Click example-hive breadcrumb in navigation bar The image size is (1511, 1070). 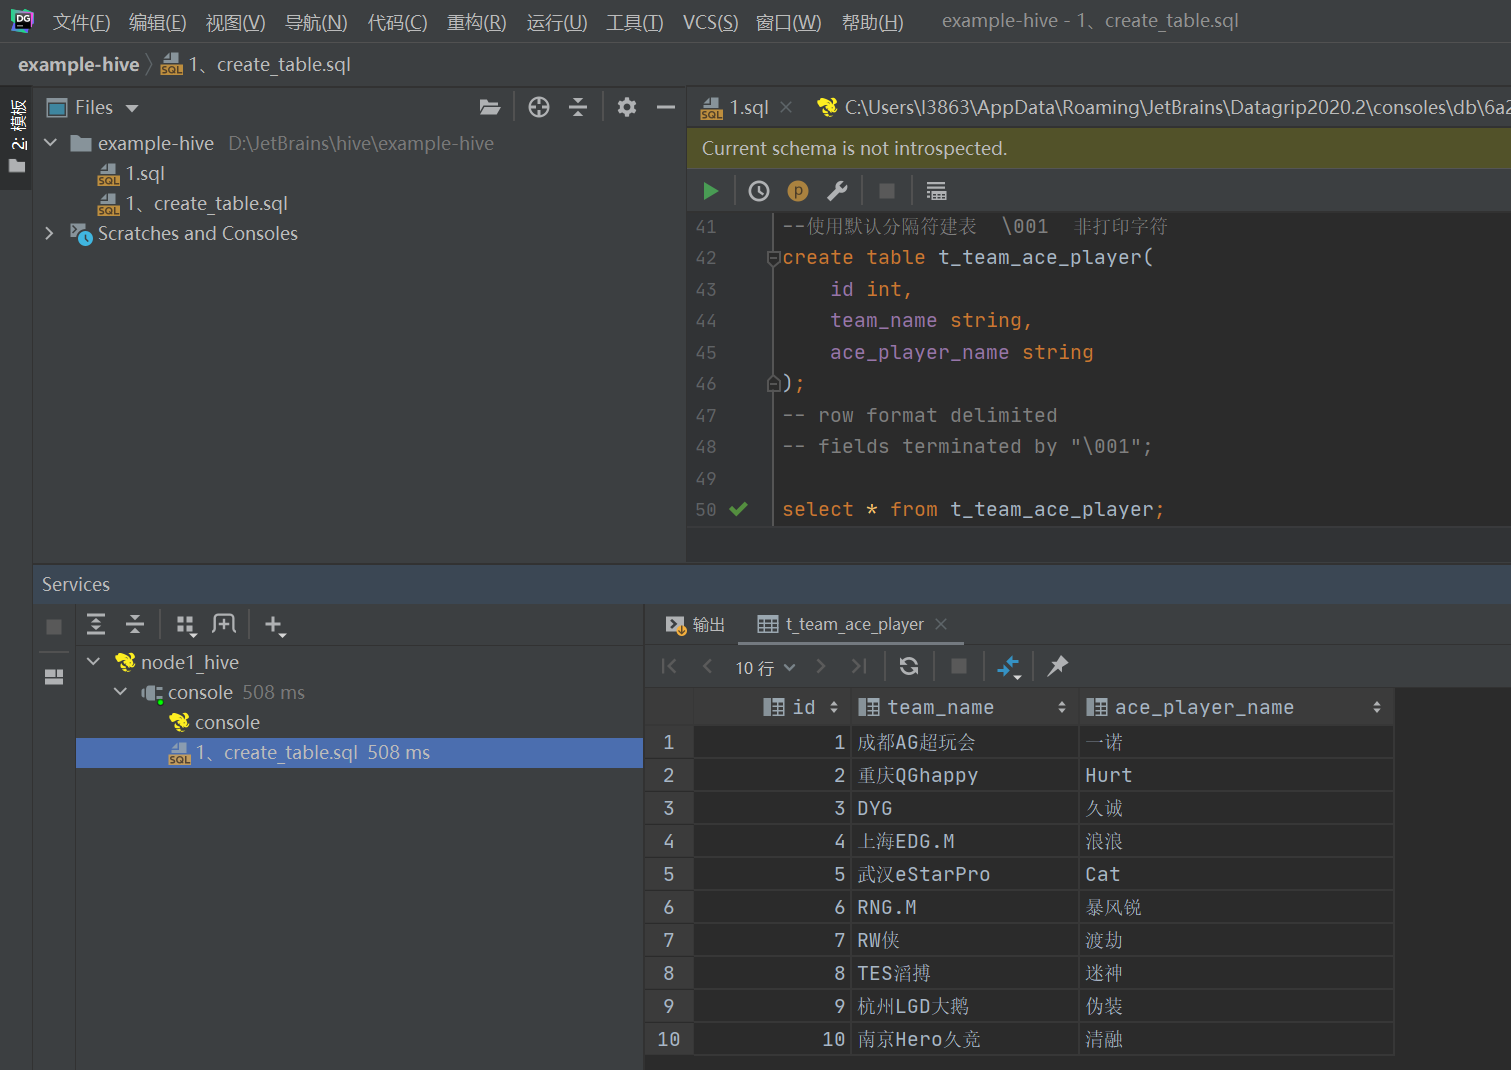(78, 64)
